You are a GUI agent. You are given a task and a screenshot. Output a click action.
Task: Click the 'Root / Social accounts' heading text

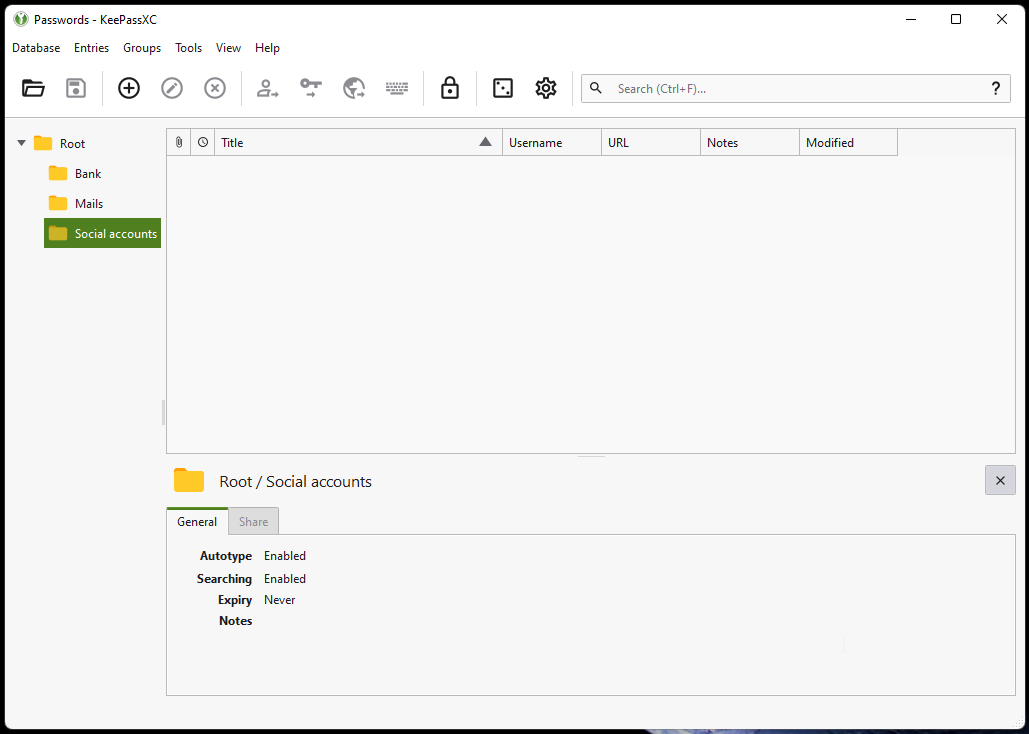(x=295, y=481)
